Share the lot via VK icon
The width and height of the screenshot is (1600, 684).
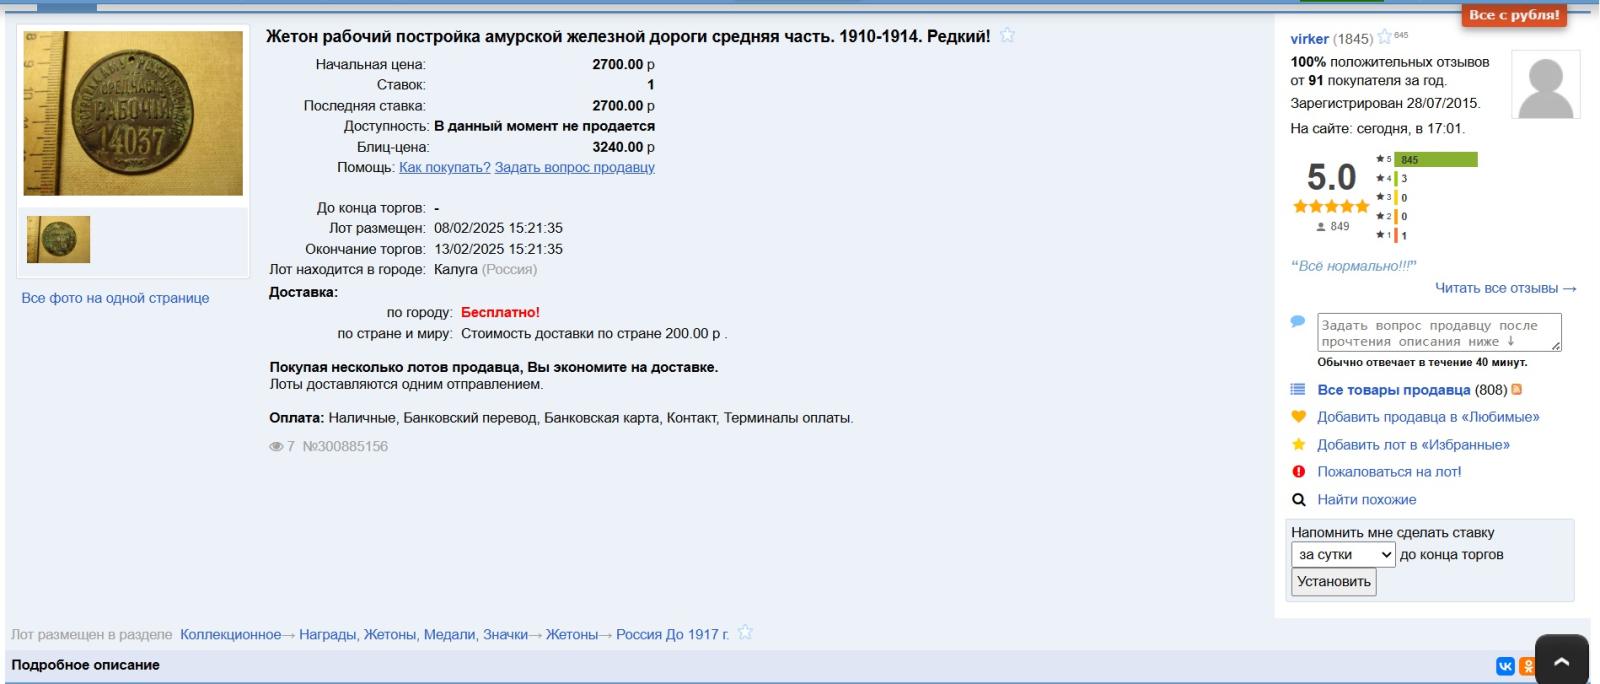[x=1505, y=666]
